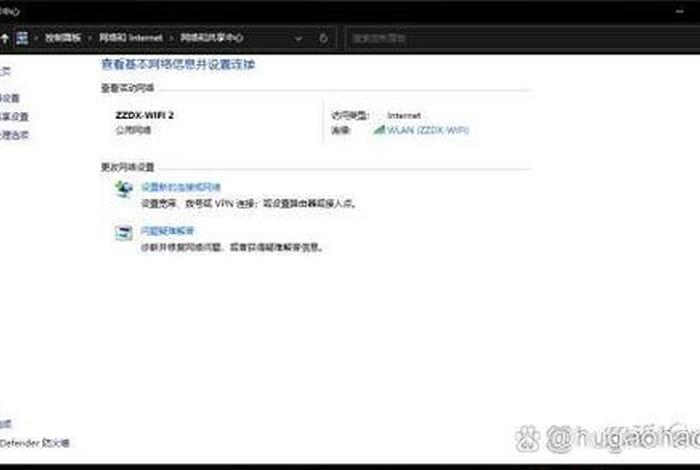Viewport: 700px width, 470px height.
Task: Click the Control Panel icon in address bar
Action: click(x=22, y=38)
